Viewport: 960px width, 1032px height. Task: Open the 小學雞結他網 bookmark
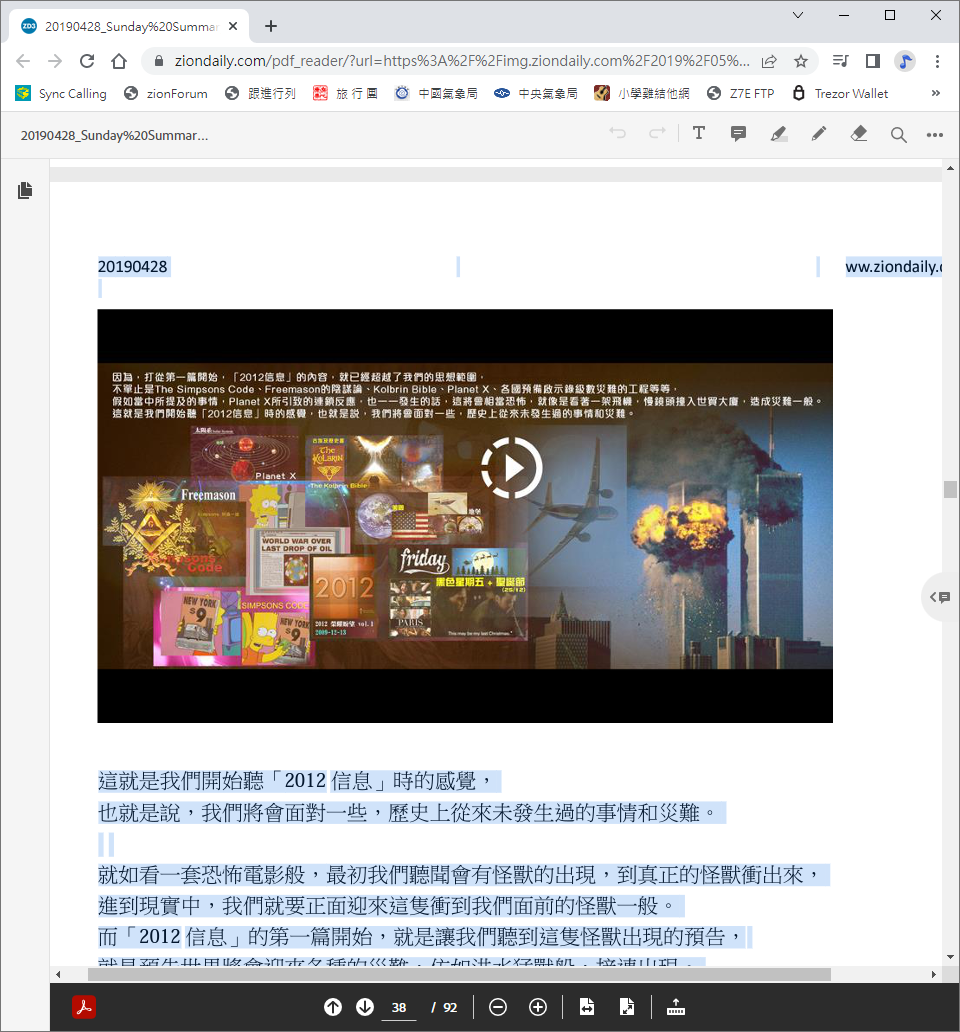[642, 93]
